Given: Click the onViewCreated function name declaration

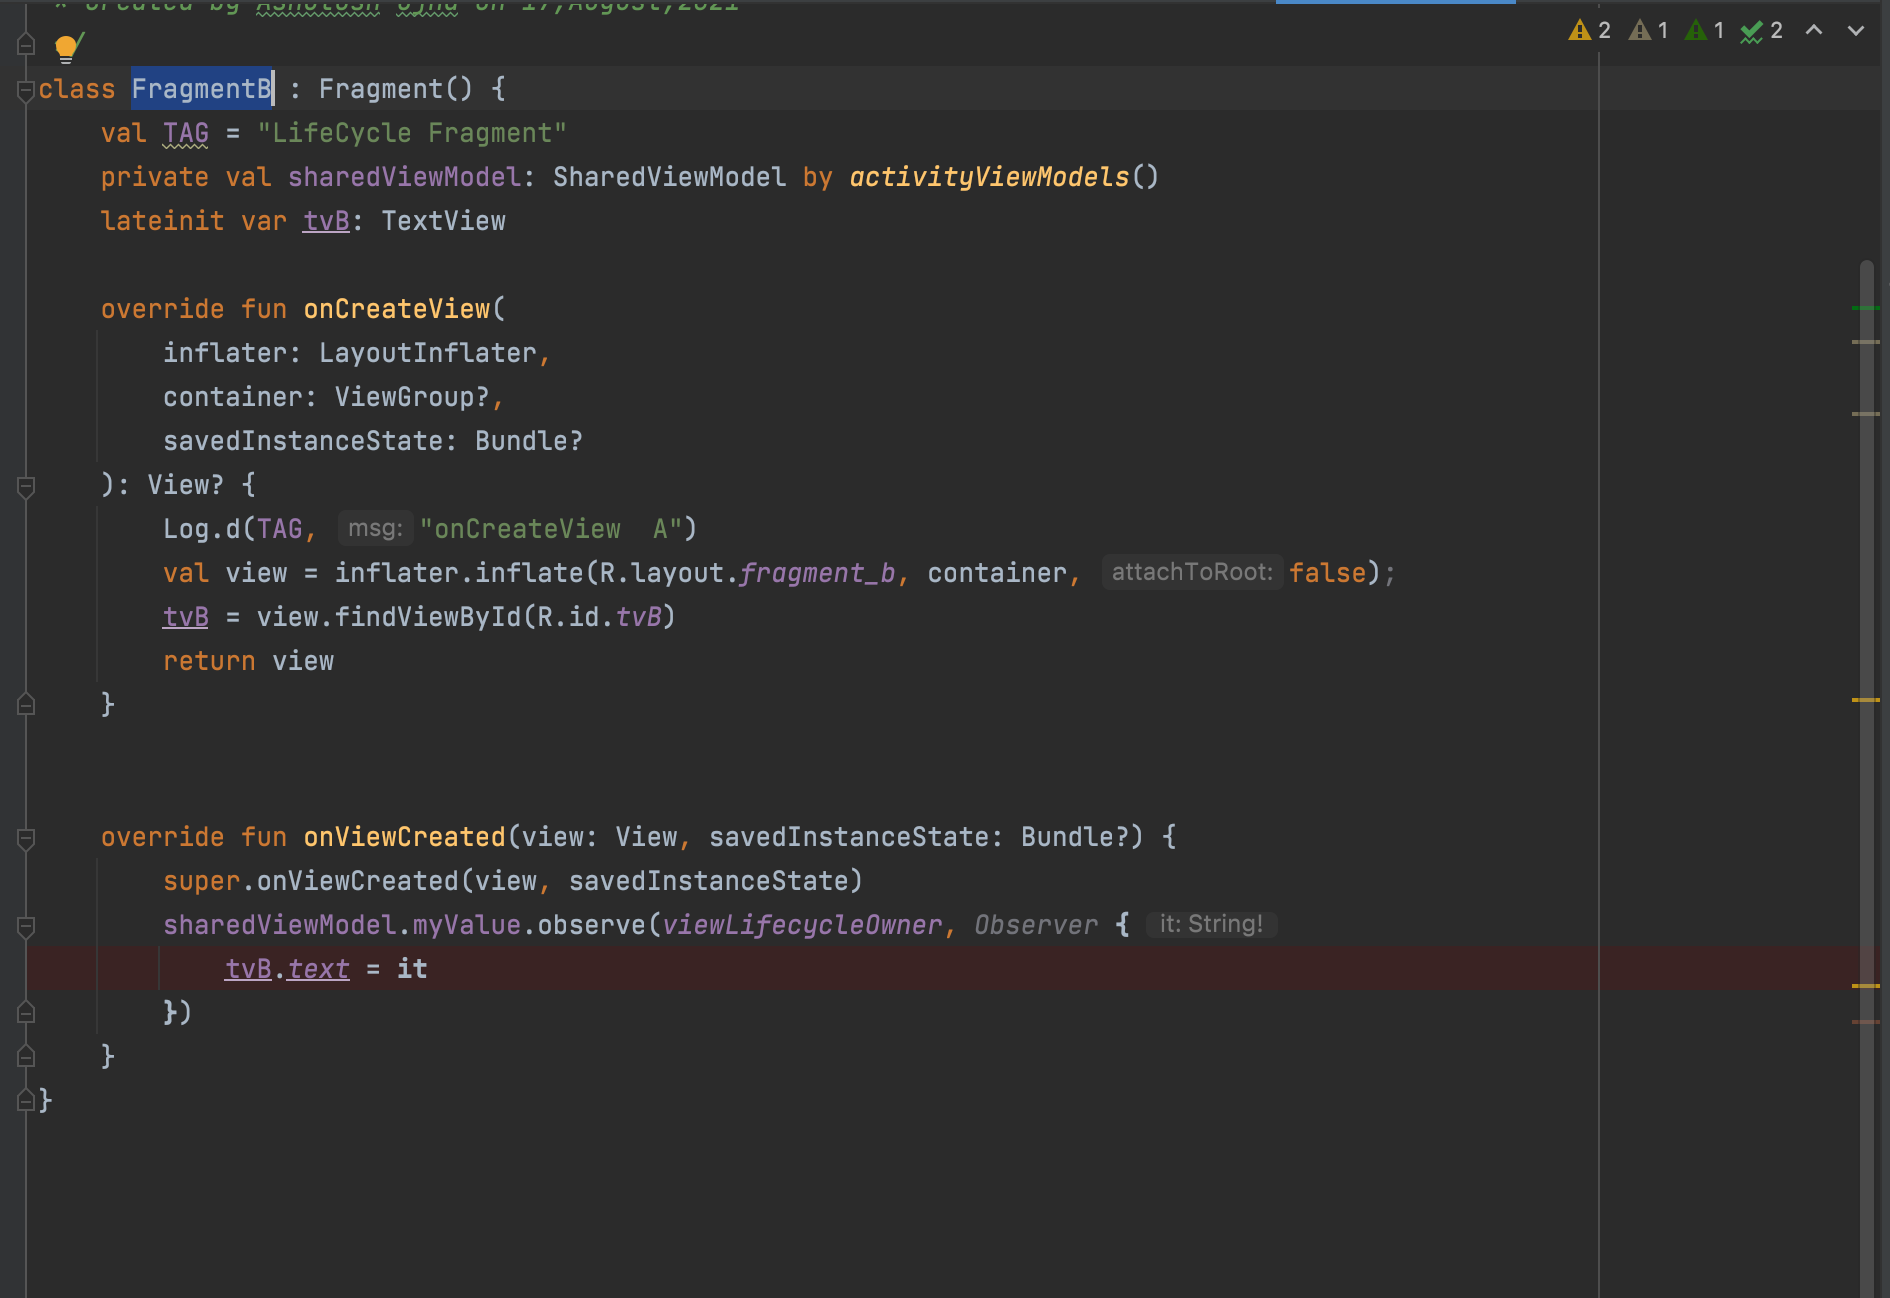Looking at the screenshot, I should tap(405, 837).
